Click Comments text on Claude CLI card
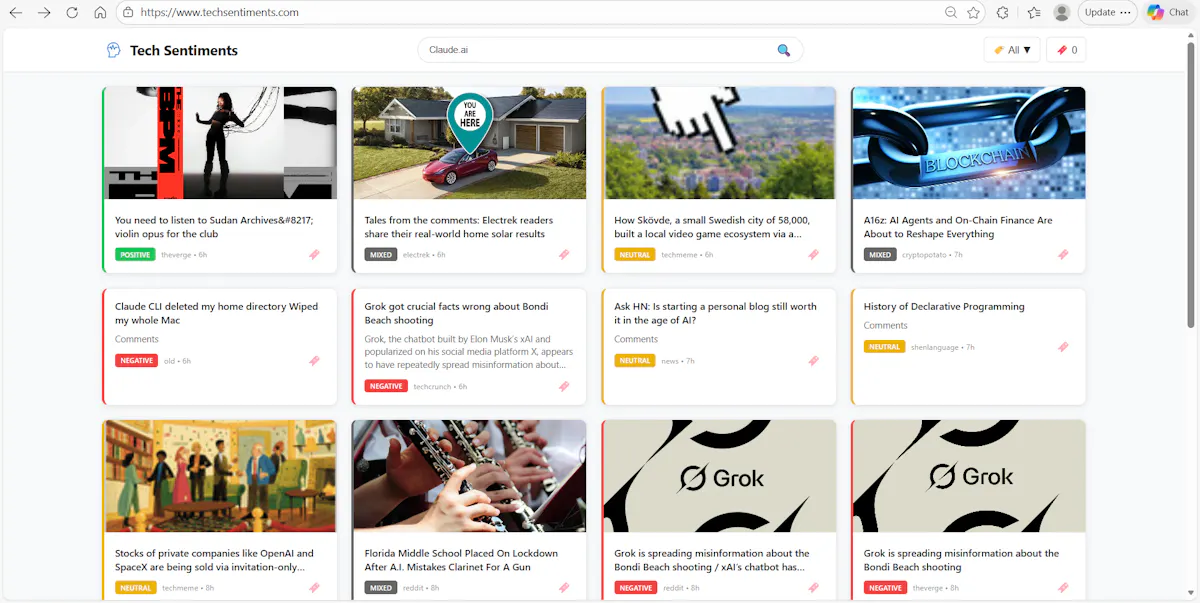Viewport: 1200px width, 603px height. click(x=137, y=340)
